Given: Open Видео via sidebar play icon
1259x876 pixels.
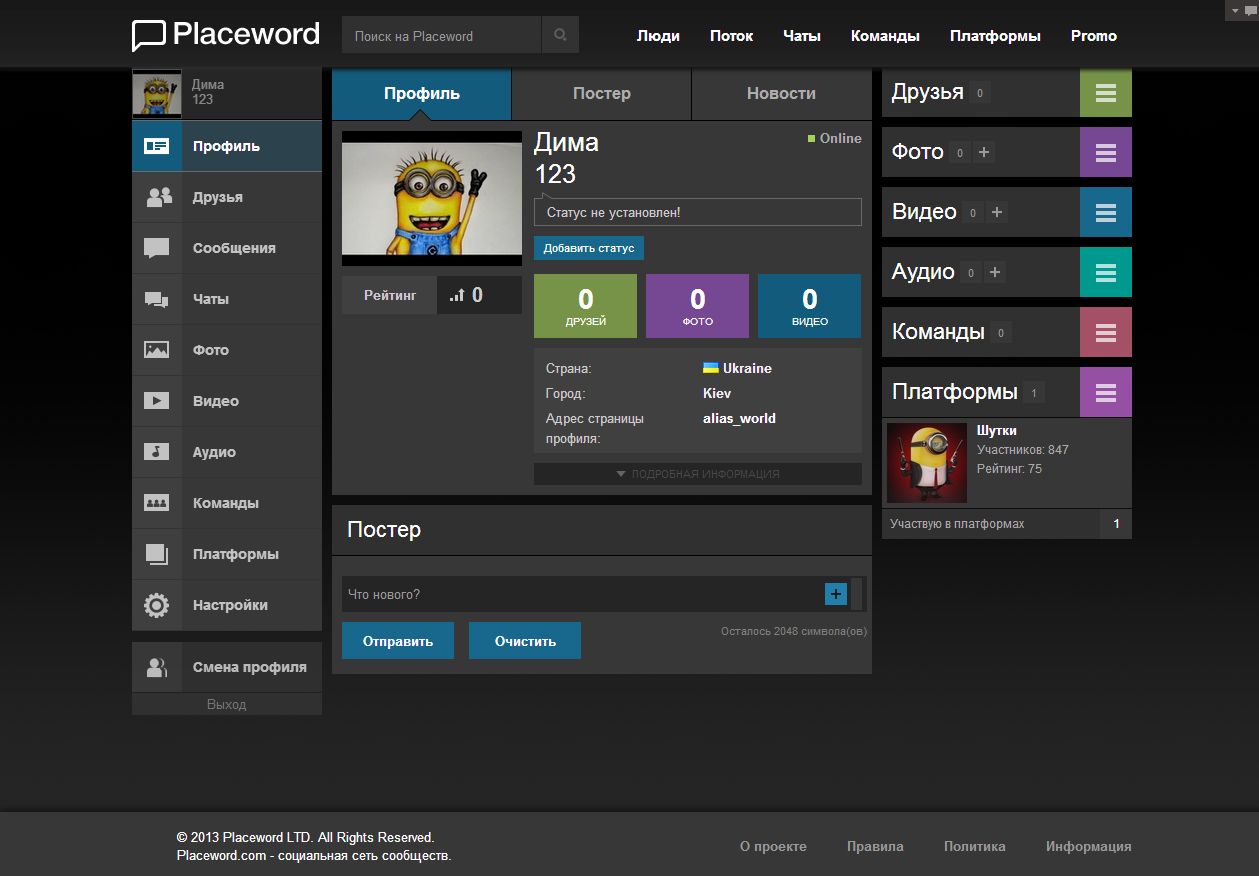Looking at the screenshot, I should tap(157, 401).
